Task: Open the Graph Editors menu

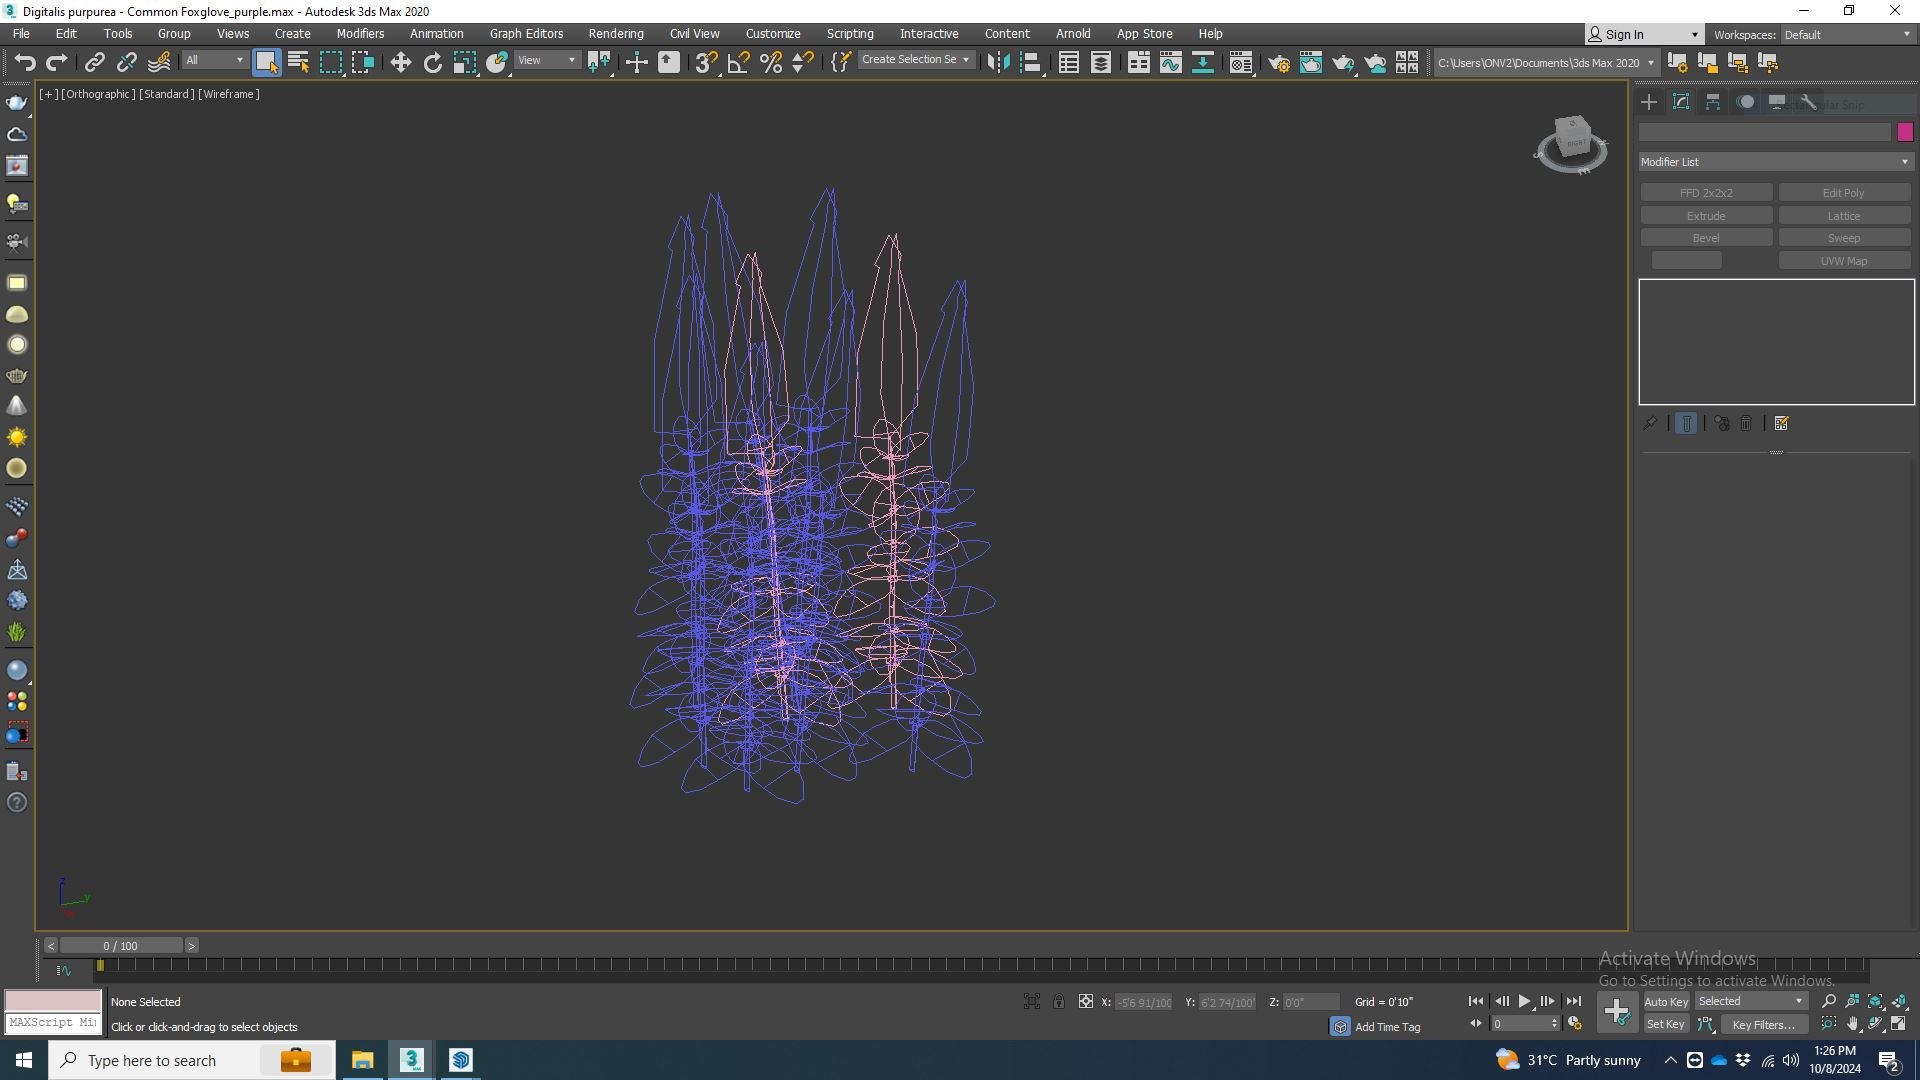Action: 526,33
